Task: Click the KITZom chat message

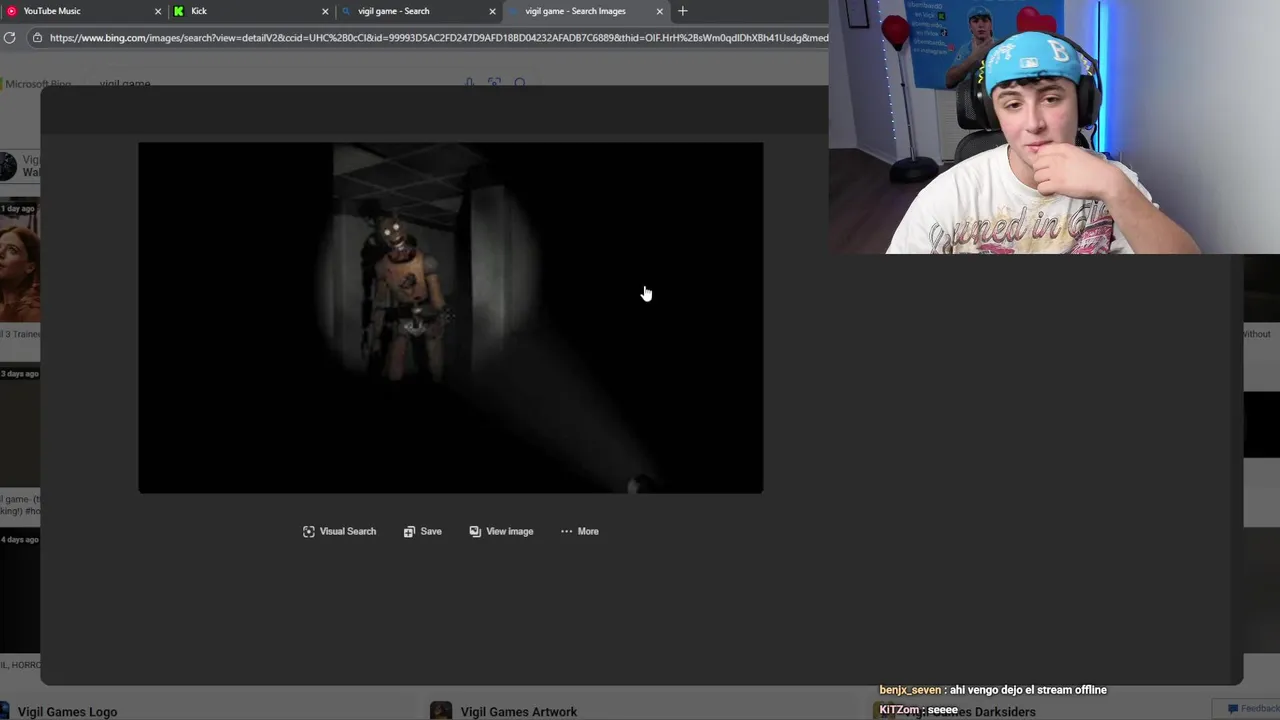Action: [x=919, y=710]
